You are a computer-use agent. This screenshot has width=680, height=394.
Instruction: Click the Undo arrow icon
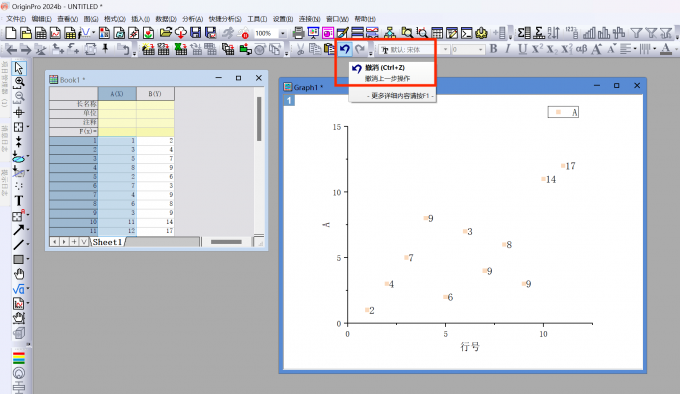pyautogui.click(x=345, y=49)
